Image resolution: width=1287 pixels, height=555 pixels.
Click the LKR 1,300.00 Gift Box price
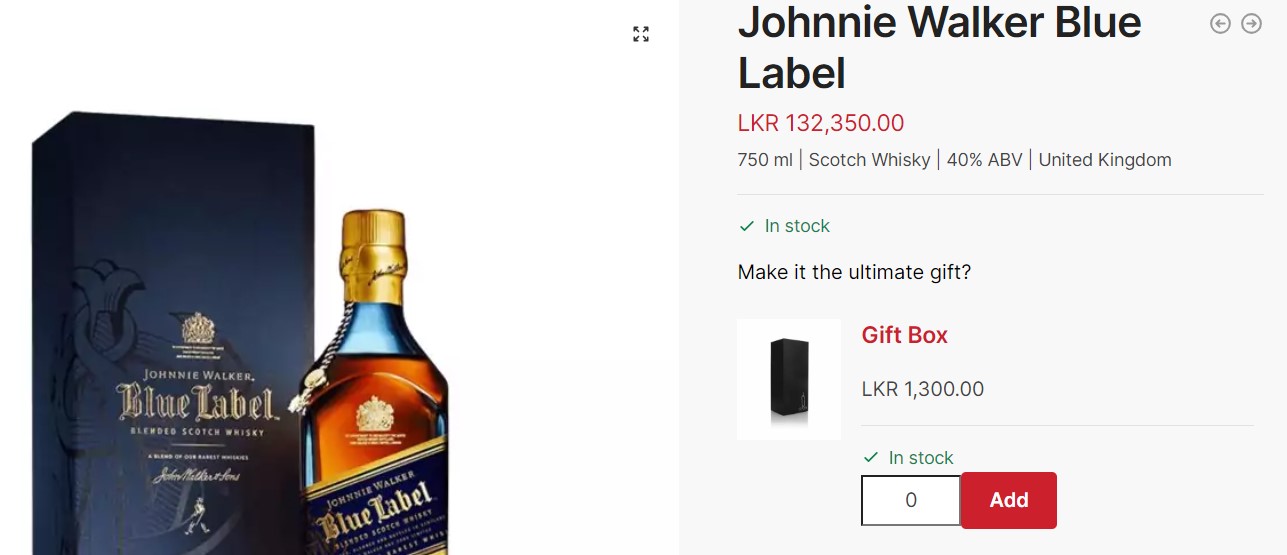(923, 389)
